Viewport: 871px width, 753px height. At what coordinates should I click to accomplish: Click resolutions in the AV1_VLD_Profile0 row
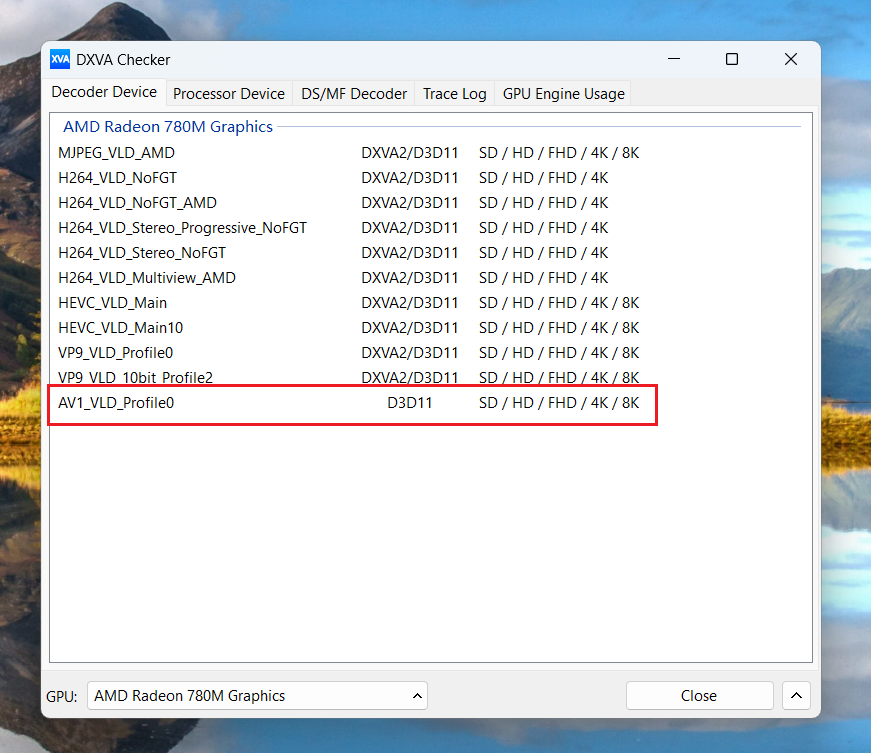click(x=559, y=403)
